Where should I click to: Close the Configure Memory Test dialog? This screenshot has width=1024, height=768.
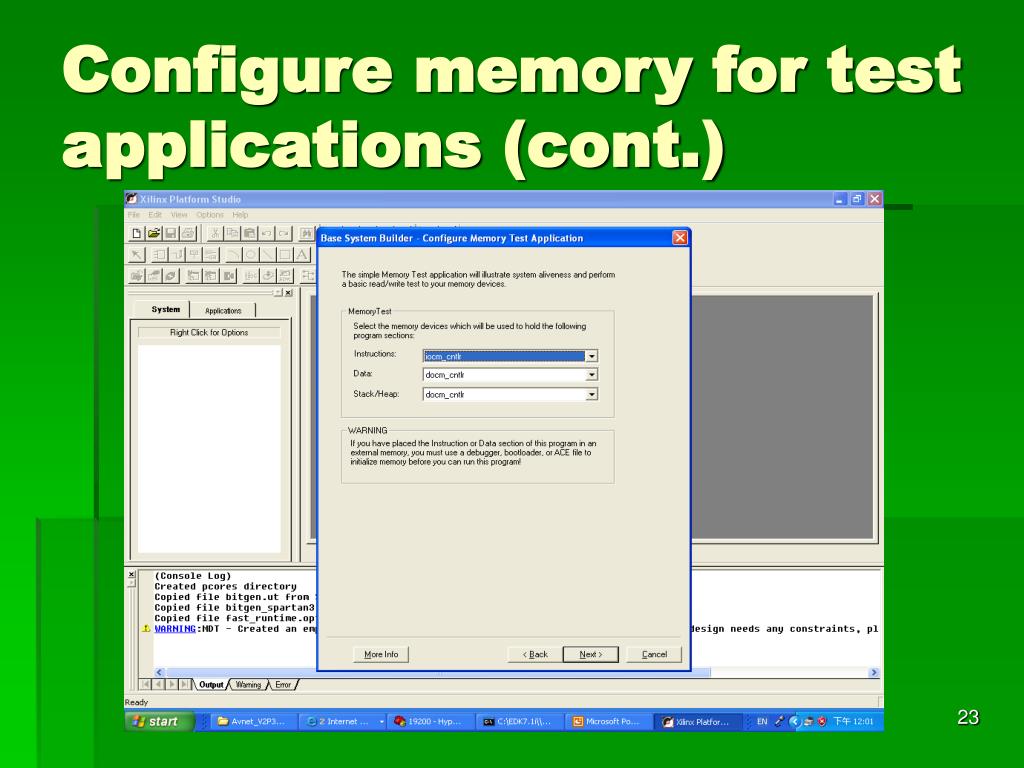(680, 238)
